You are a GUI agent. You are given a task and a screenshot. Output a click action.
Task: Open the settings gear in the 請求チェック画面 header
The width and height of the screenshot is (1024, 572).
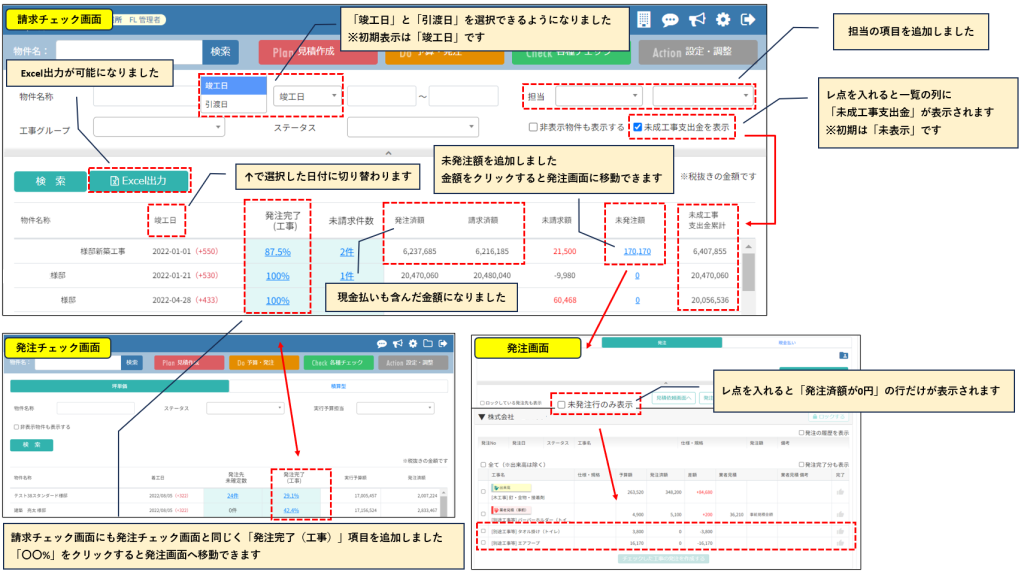click(x=723, y=20)
